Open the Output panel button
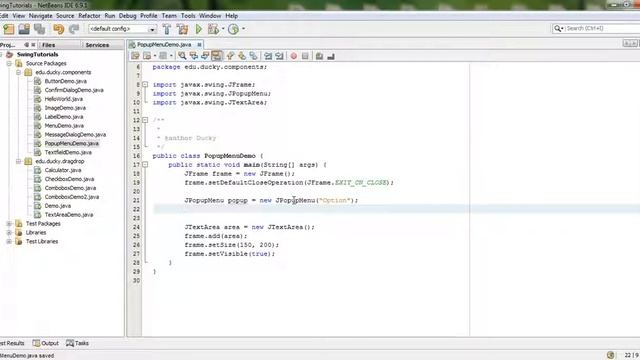 (x=46, y=343)
